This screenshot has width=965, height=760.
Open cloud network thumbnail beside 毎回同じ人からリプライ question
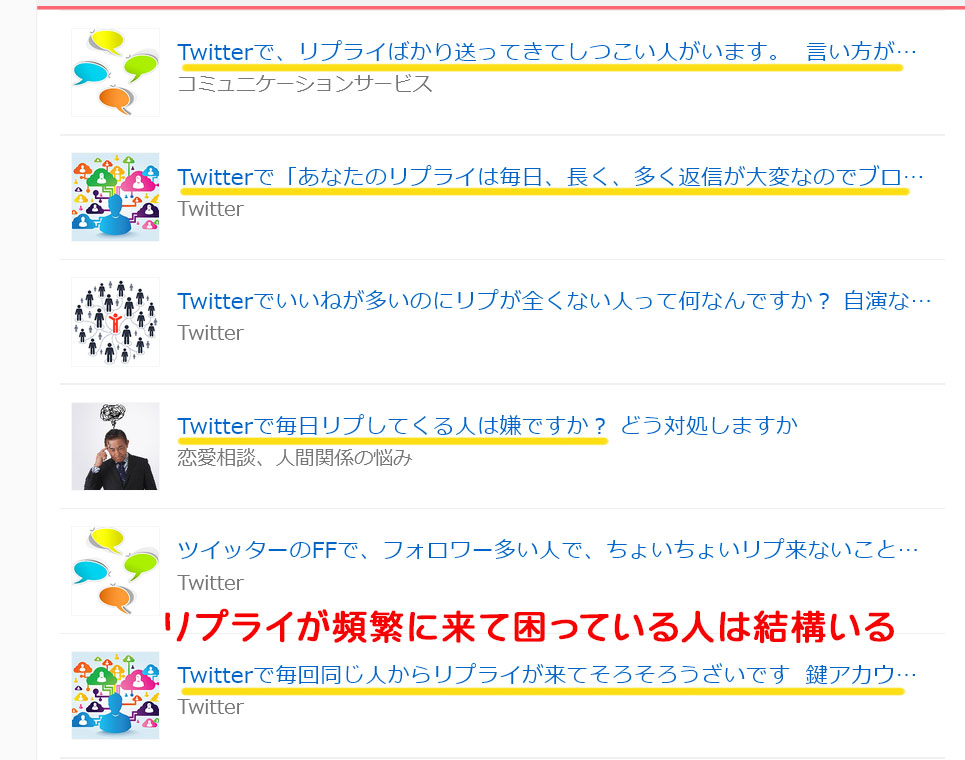tap(115, 695)
